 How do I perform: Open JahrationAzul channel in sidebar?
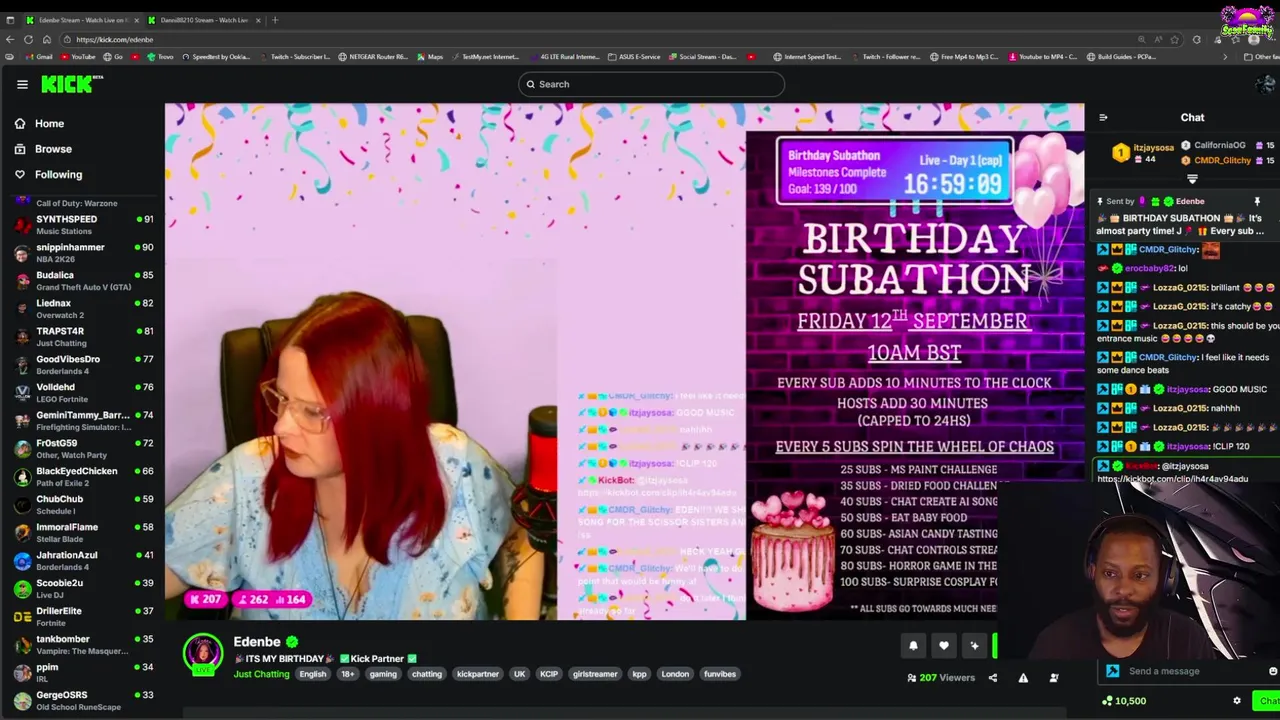pos(82,561)
